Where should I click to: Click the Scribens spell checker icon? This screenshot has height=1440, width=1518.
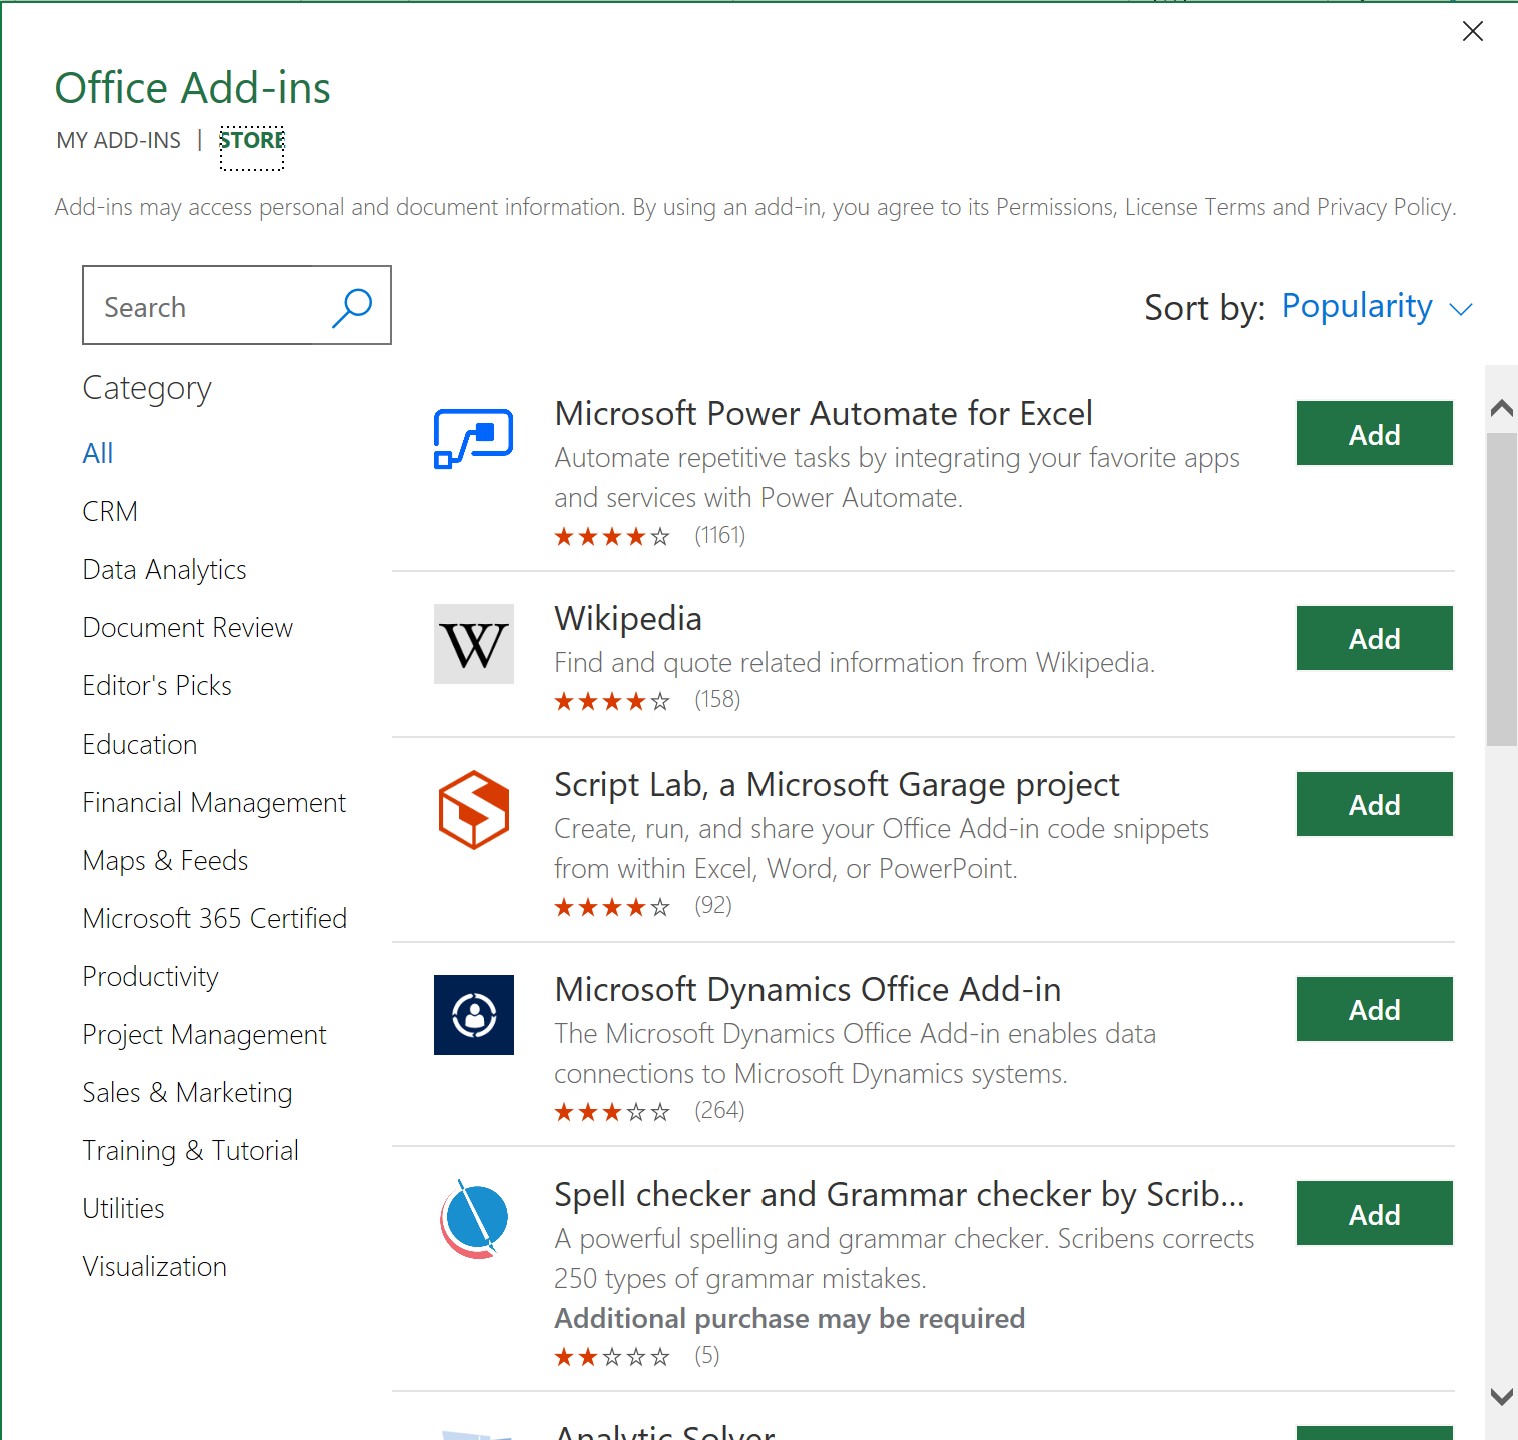(474, 1219)
